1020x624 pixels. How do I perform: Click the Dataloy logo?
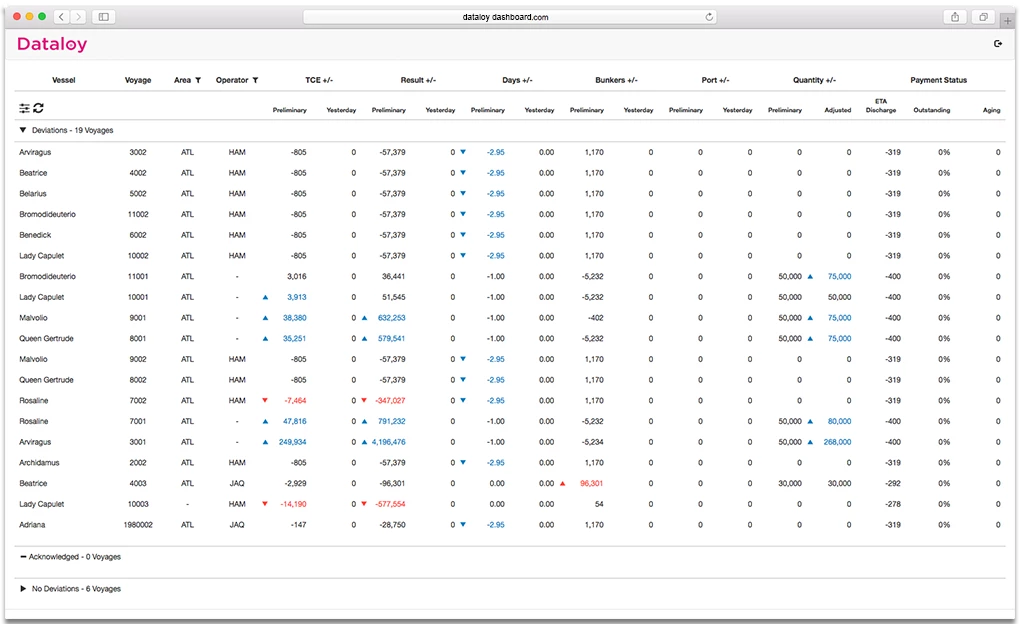[52, 44]
